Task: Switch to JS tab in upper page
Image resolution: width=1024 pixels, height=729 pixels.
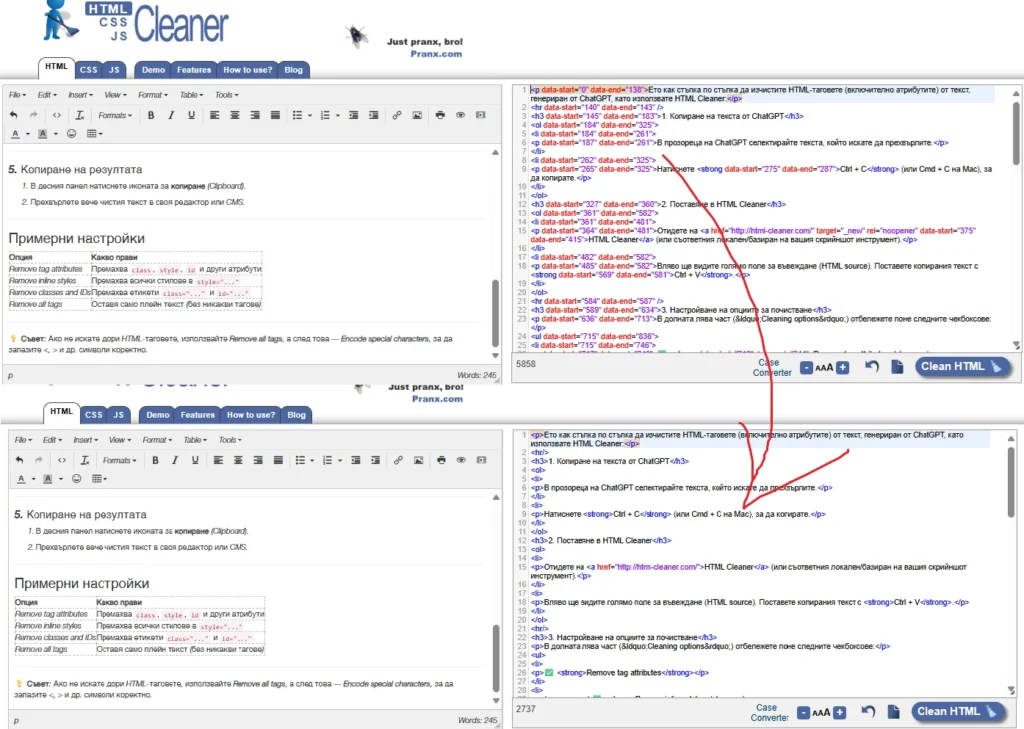Action: [114, 69]
